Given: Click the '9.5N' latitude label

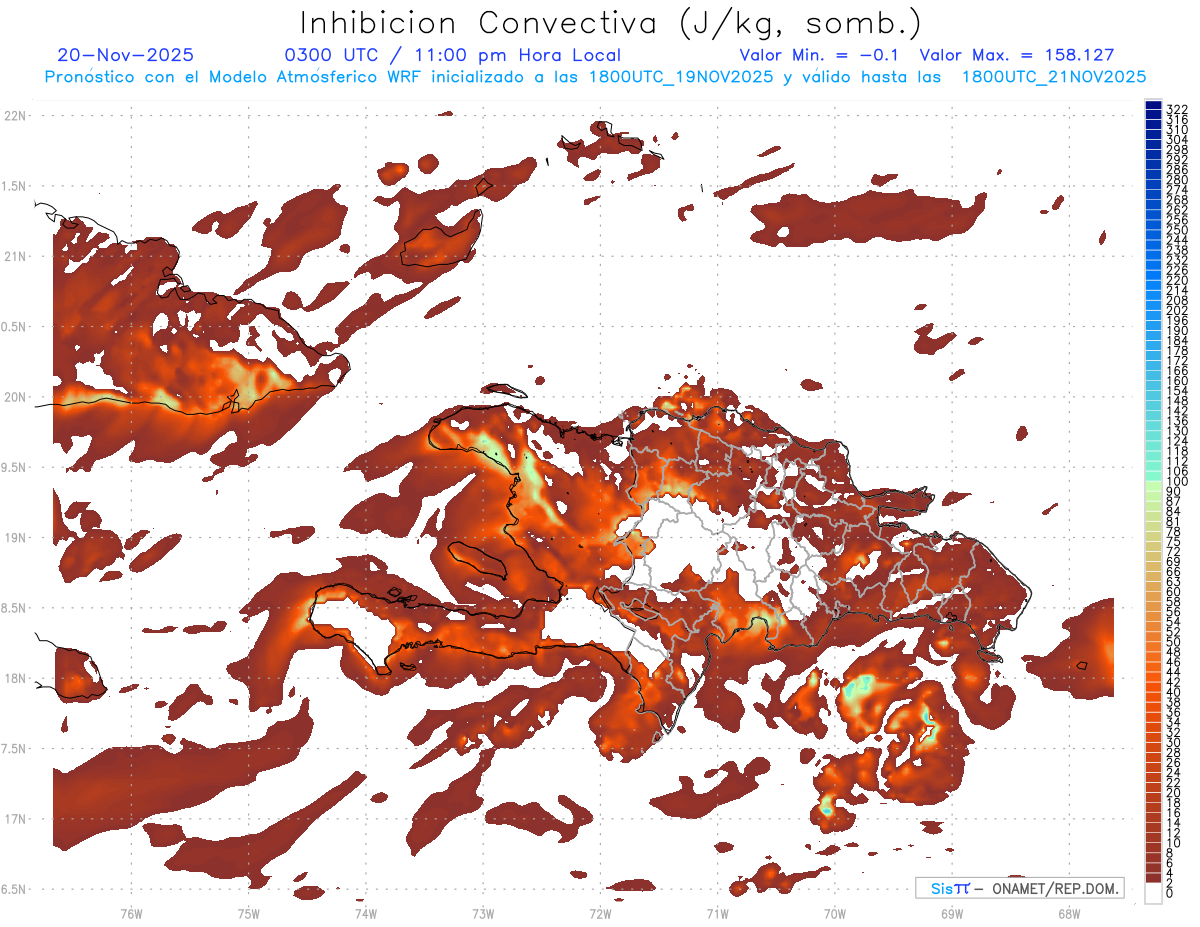Looking at the screenshot, I should coord(15,468).
